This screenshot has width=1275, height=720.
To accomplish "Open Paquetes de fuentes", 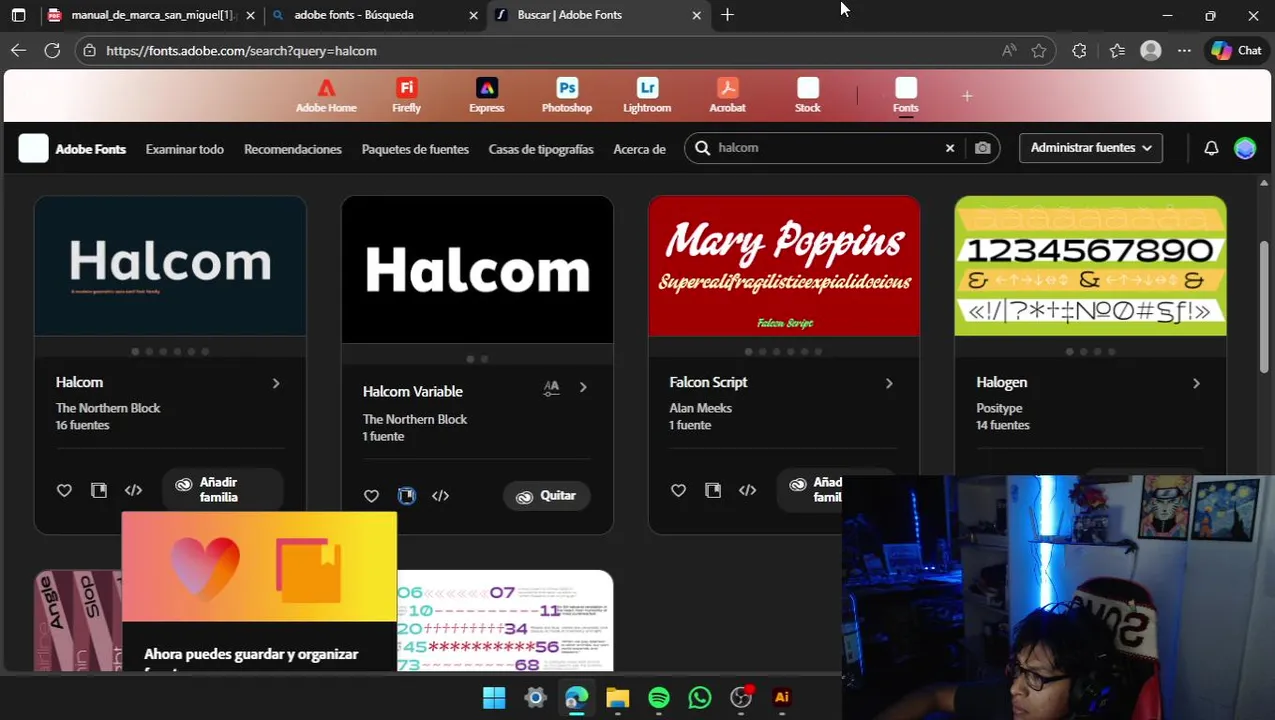I will tap(415, 149).
